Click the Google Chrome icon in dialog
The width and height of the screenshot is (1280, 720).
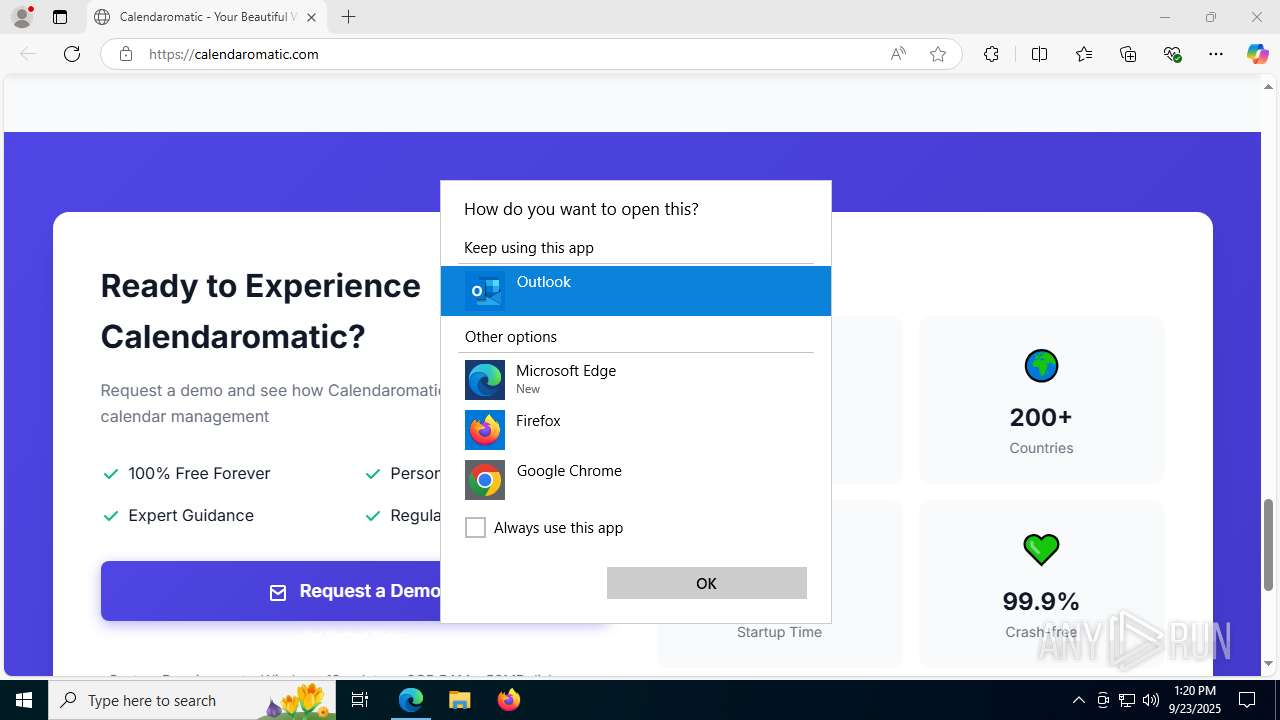(x=485, y=480)
